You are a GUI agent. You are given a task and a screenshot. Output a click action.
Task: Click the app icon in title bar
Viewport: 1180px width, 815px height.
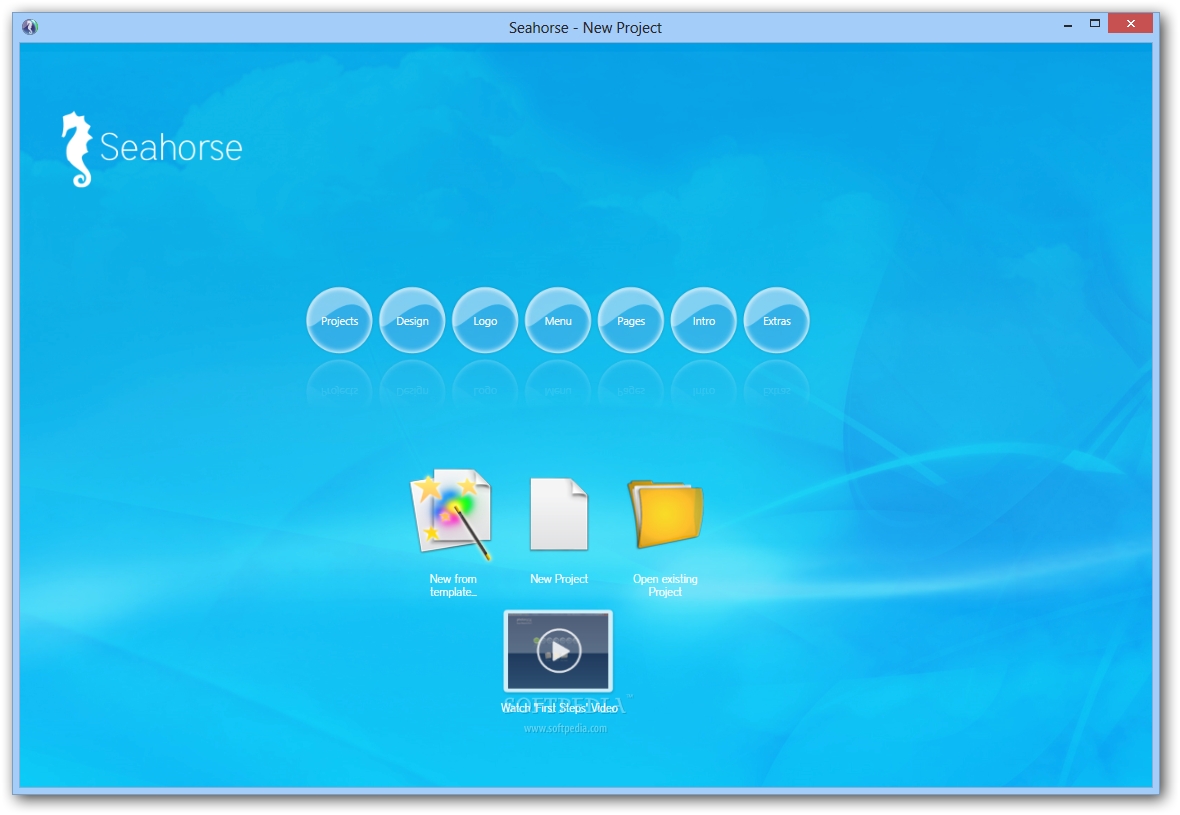30,27
